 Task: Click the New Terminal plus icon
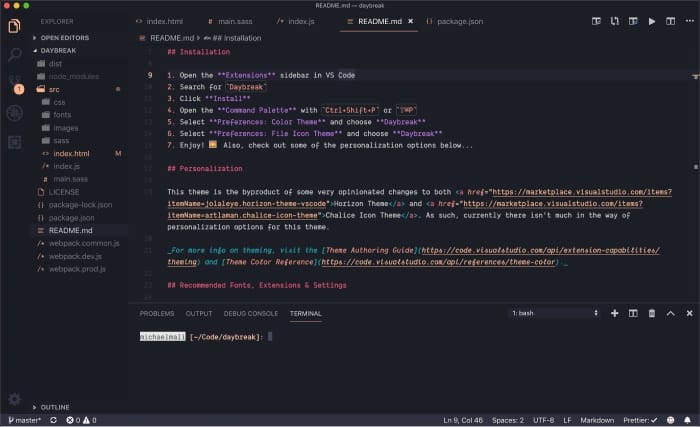(615, 313)
